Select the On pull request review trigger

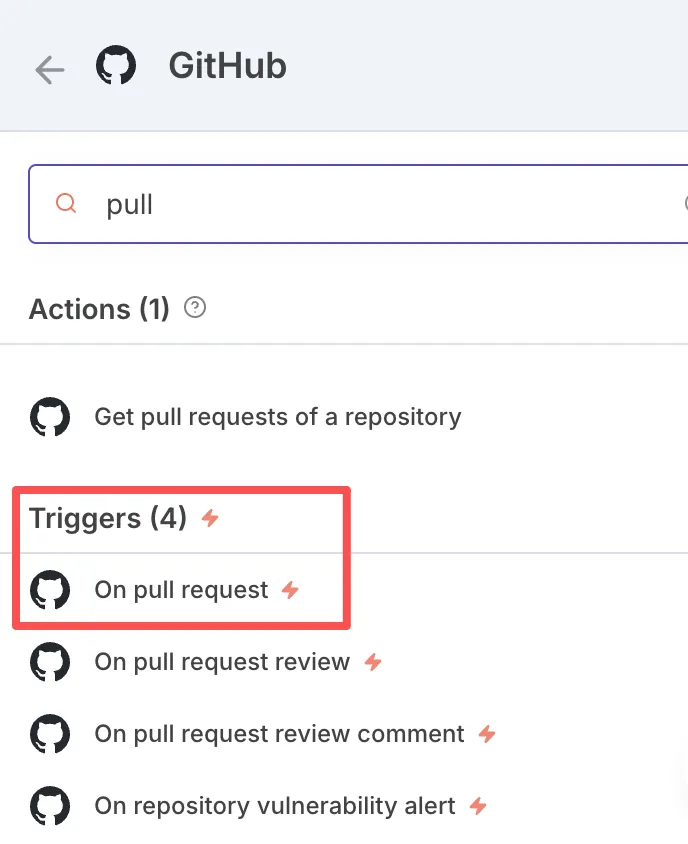(222, 662)
